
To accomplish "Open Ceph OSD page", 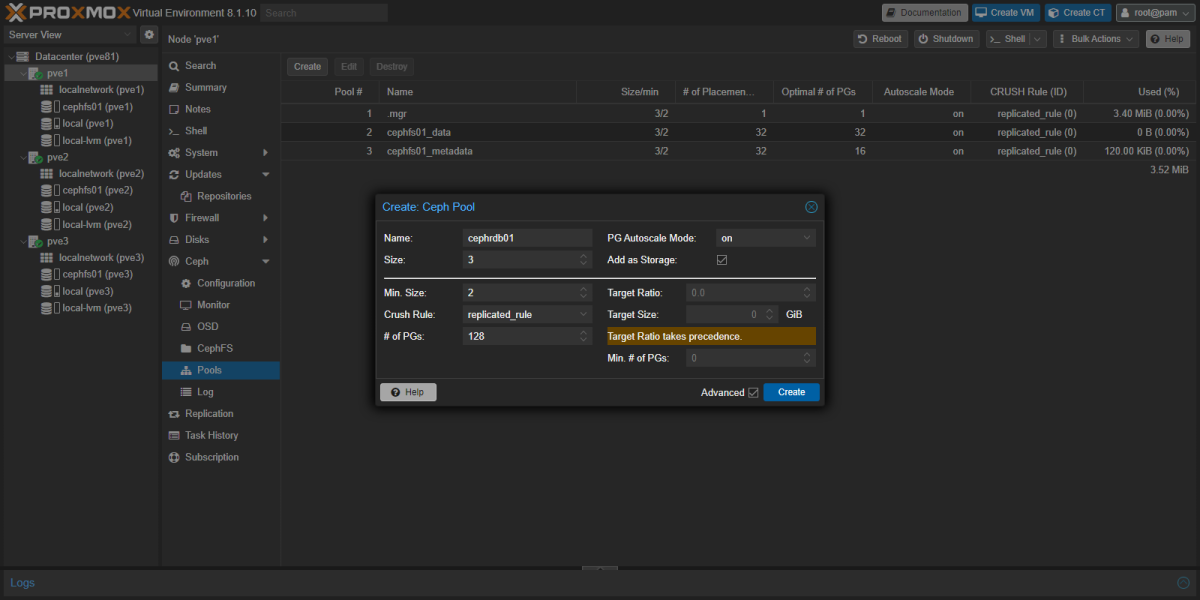I will pyautogui.click(x=207, y=327).
